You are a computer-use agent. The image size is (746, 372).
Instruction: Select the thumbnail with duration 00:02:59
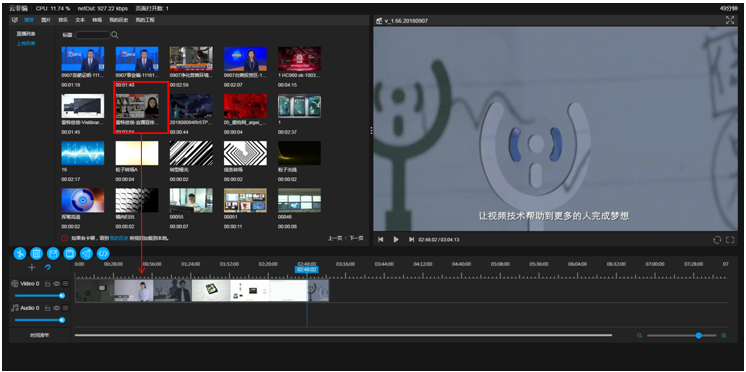pos(191,59)
